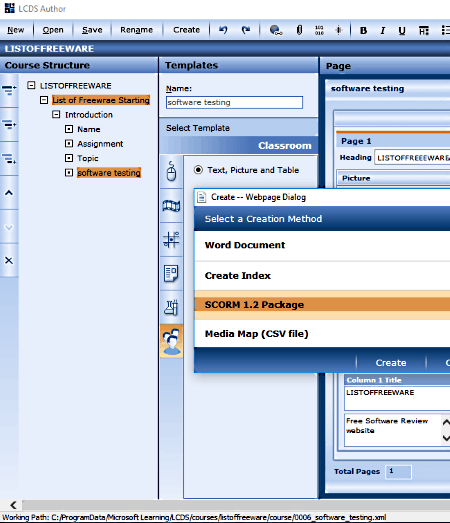Click the Column 1 Title text field
This screenshot has width=450, height=523.
pyautogui.click(x=397, y=398)
